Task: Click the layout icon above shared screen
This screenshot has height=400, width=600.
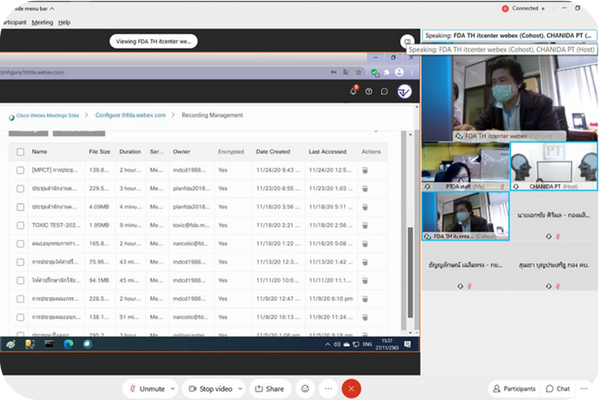Action: pos(407,41)
